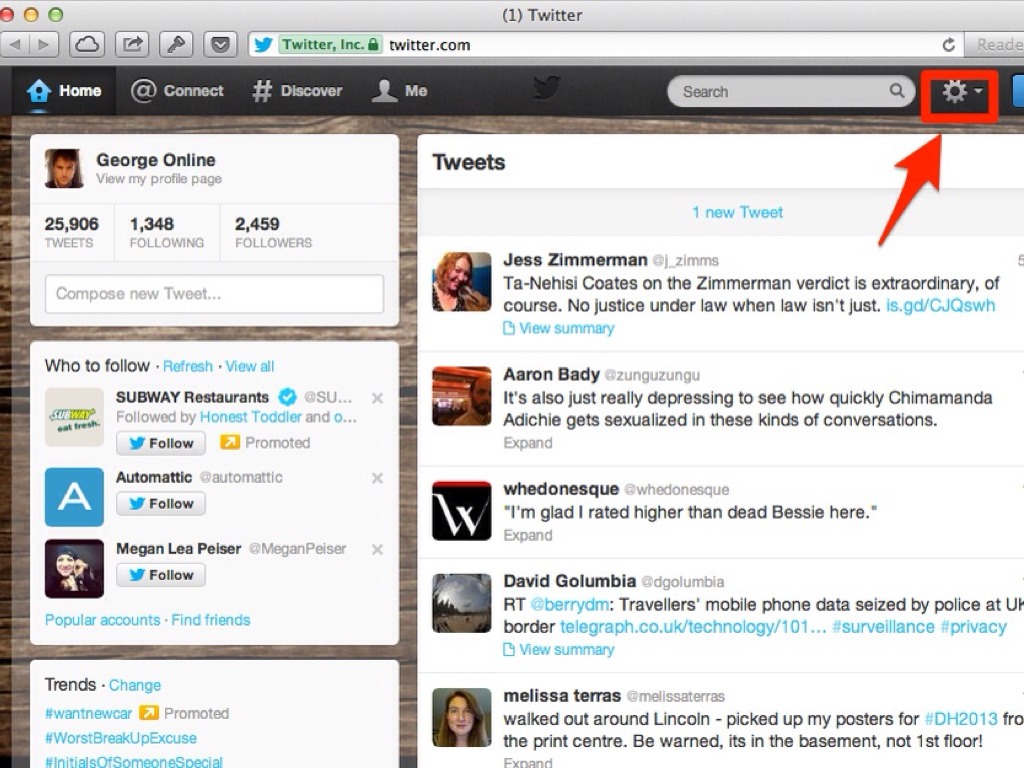Viewport: 1024px width, 768px height.
Task: Reload the page with the refresh icon
Action: [x=948, y=45]
